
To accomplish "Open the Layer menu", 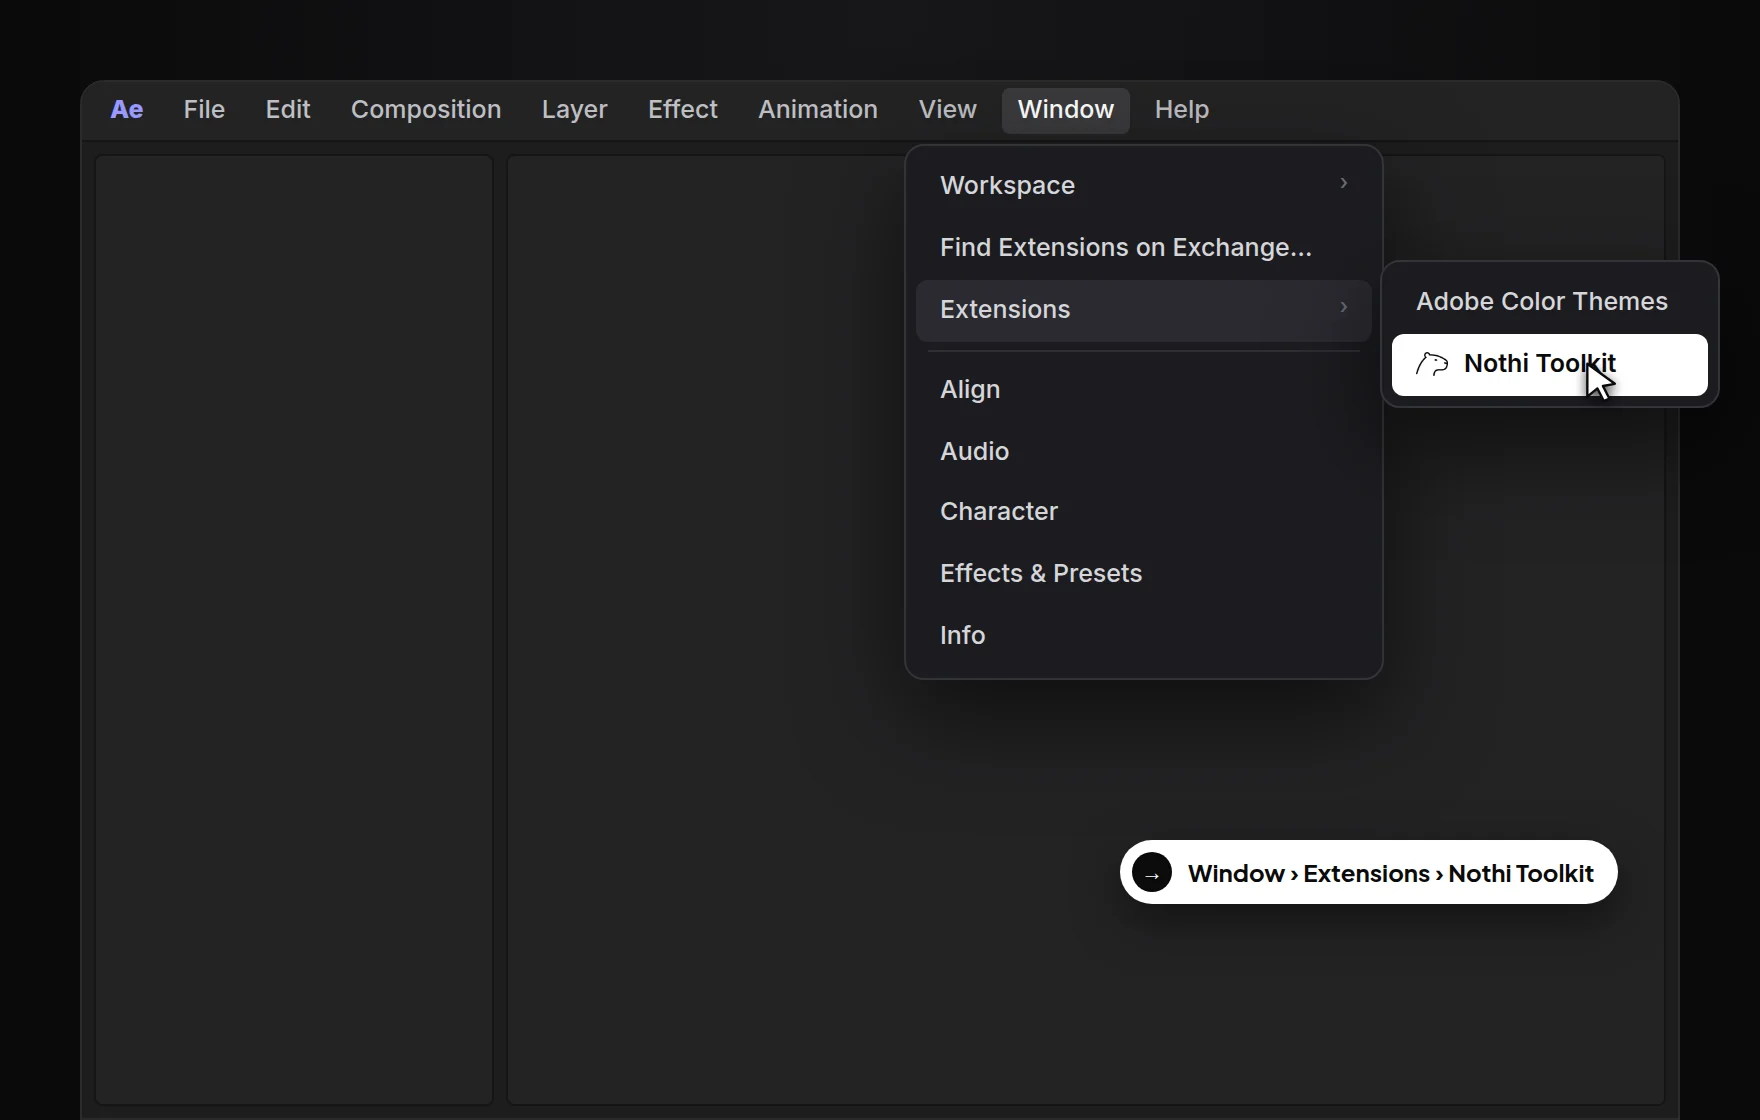I will pyautogui.click(x=575, y=109).
